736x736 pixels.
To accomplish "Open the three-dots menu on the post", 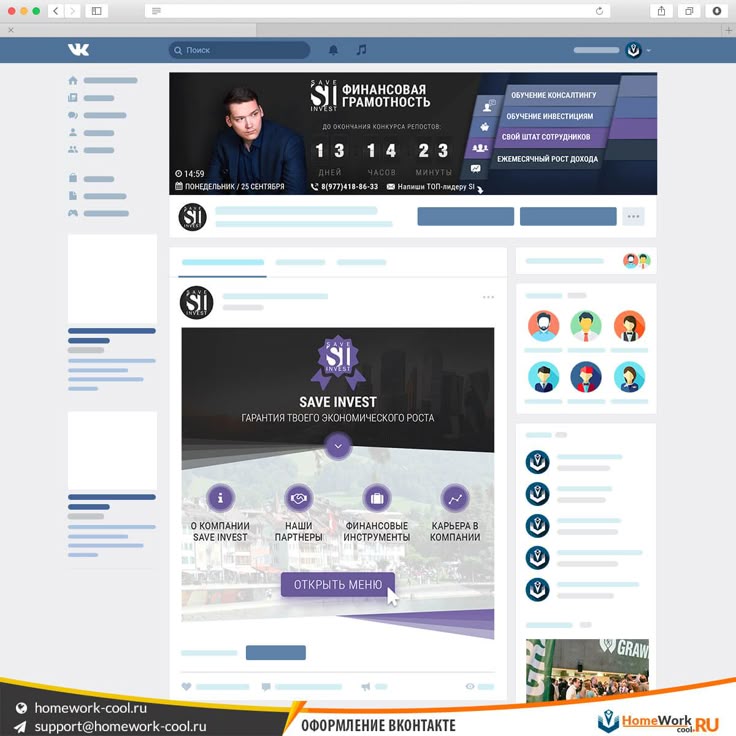I will (488, 297).
